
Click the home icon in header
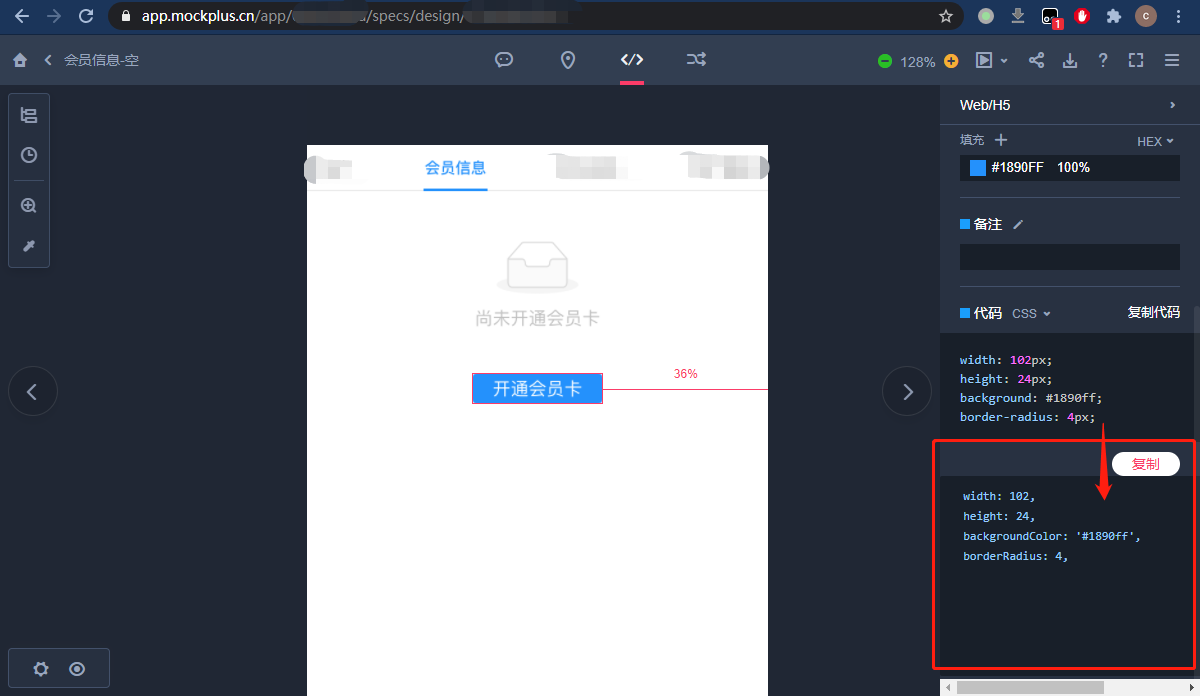pos(20,60)
